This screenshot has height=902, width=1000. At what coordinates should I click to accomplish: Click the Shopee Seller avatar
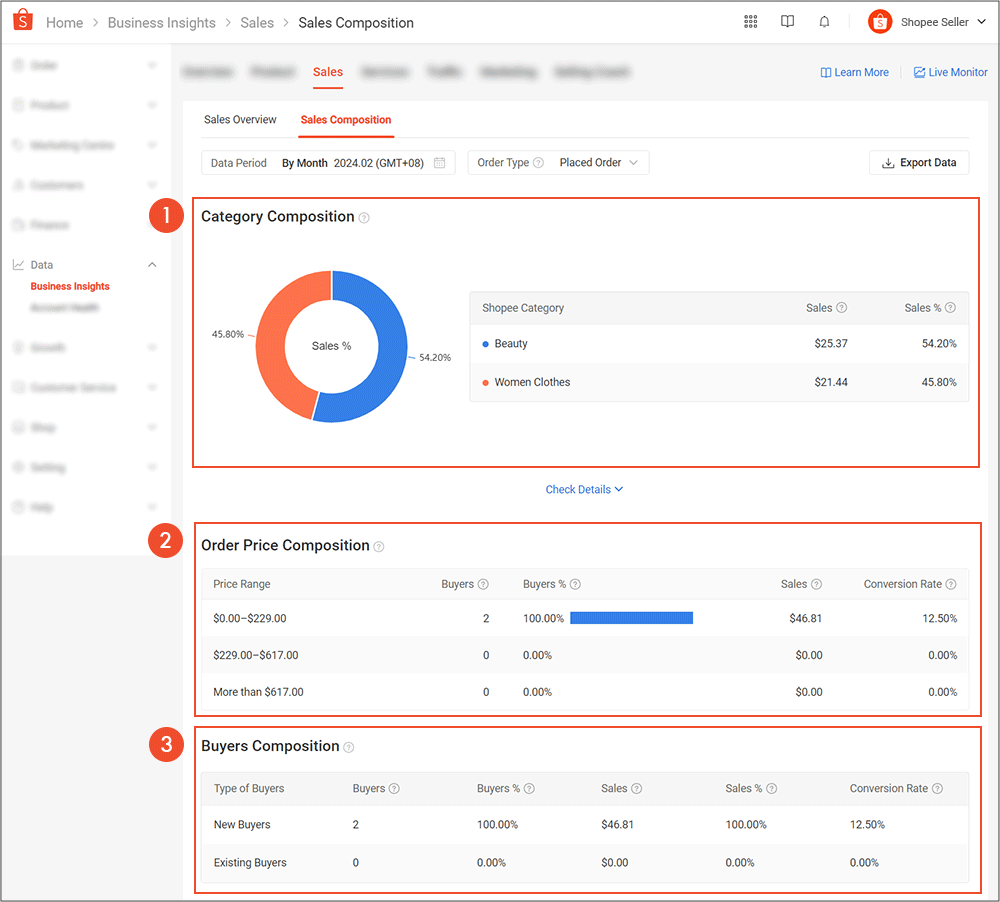click(880, 21)
